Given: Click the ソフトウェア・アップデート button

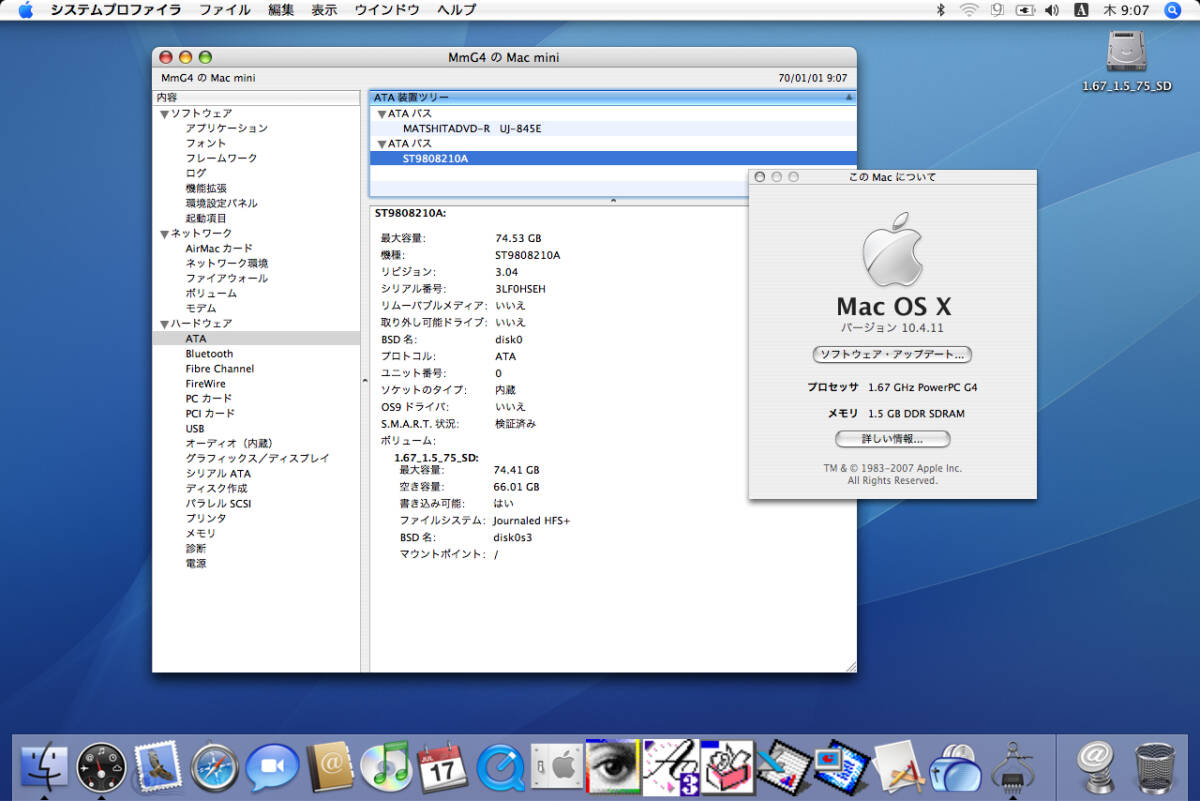Looking at the screenshot, I should point(892,355).
